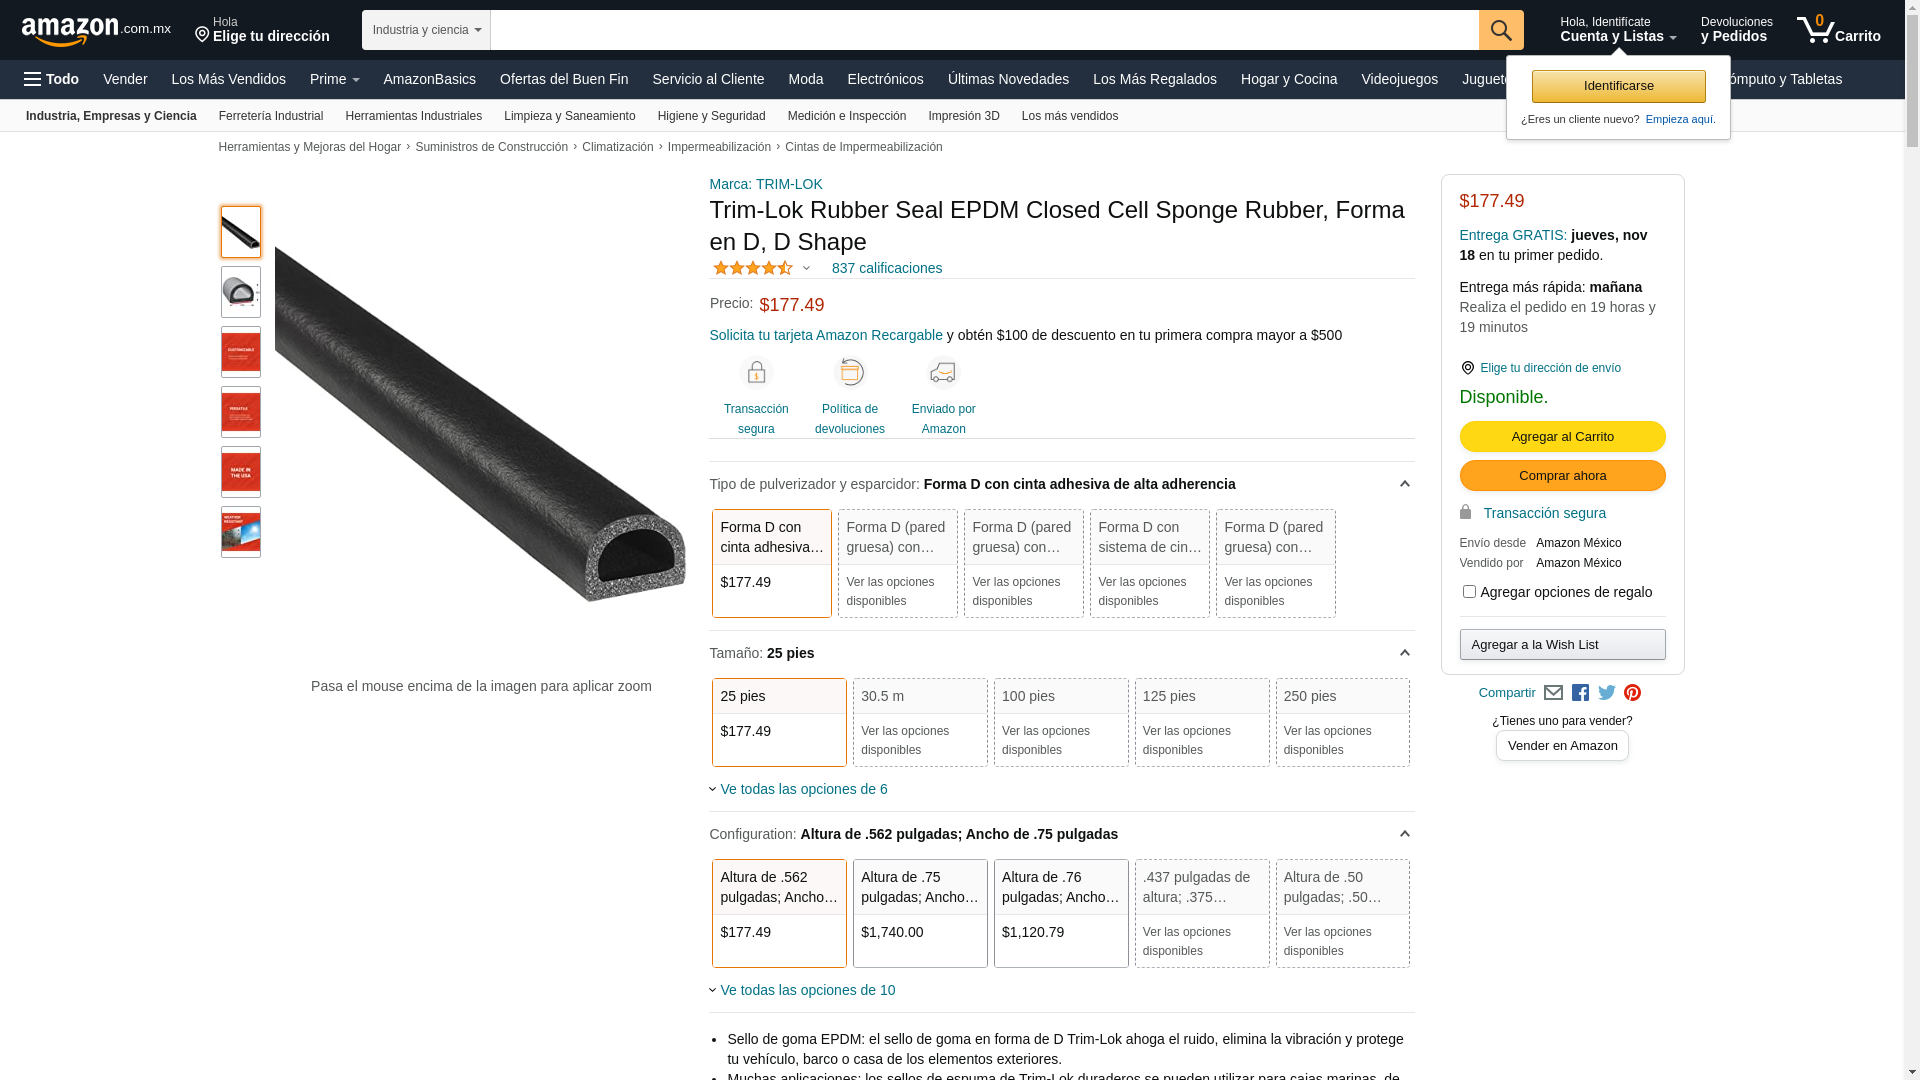
Task: Share product via email icon
Action: (x=1553, y=693)
